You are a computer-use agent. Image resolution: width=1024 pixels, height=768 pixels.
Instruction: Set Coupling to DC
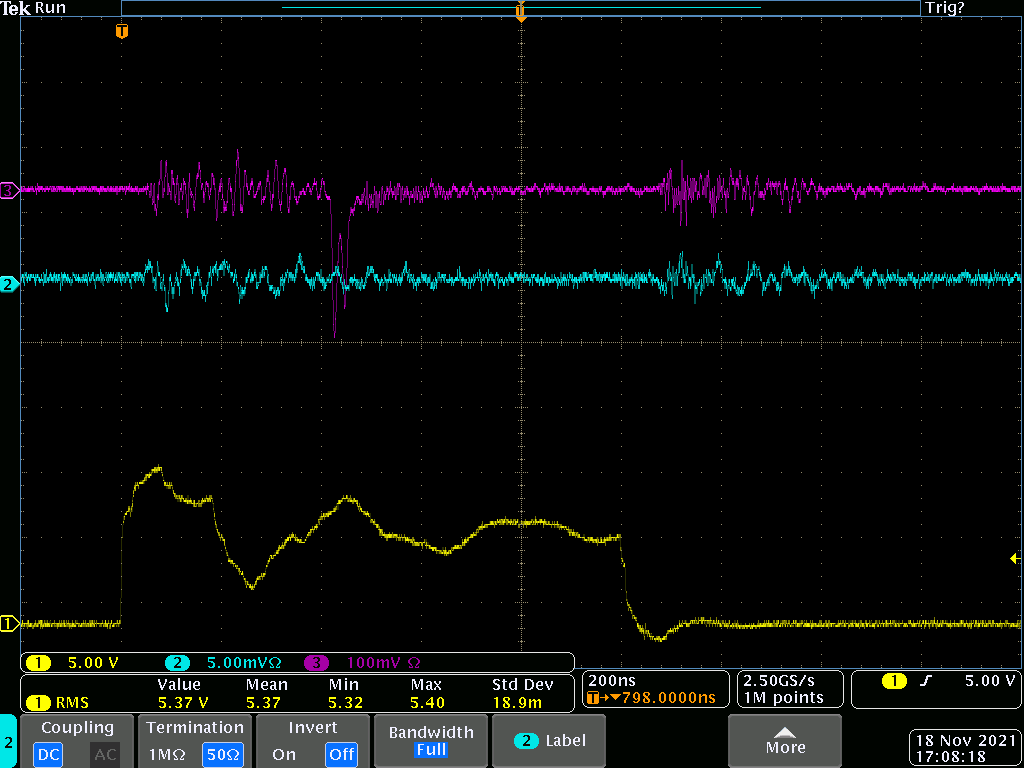tap(49, 754)
